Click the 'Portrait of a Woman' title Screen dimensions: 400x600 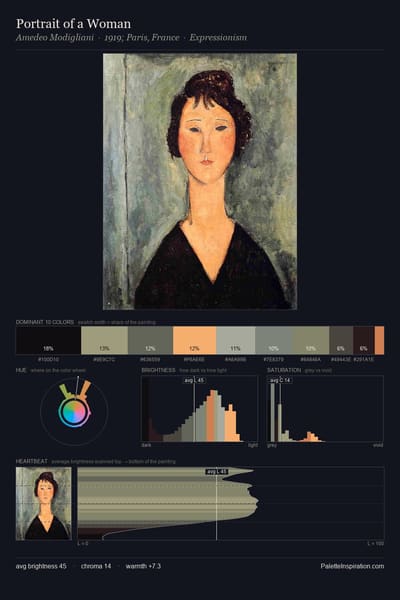(73, 24)
